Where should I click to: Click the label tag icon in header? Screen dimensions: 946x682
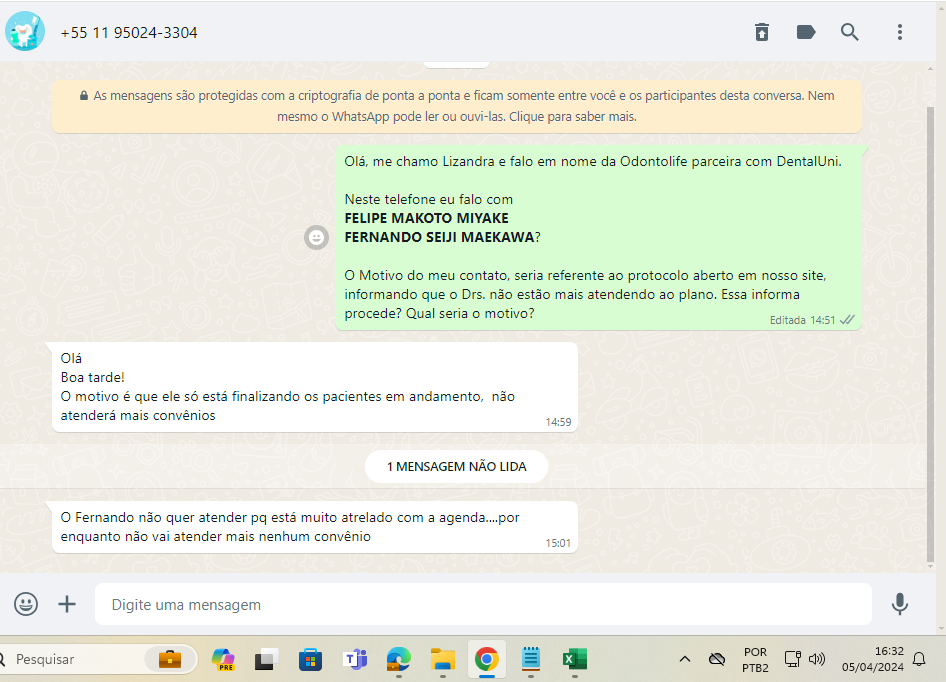click(806, 32)
